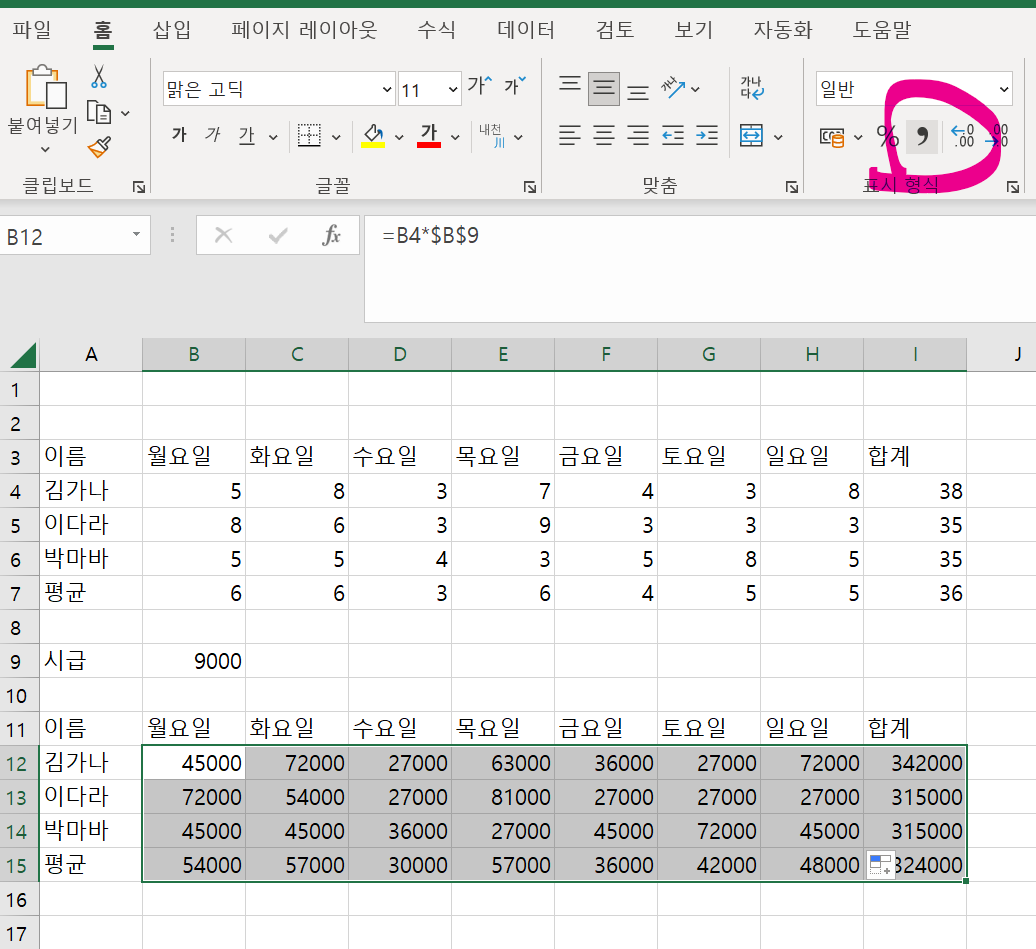Open clipboard dialog launcher
The image size is (1036, 949).
click(139, 187)
